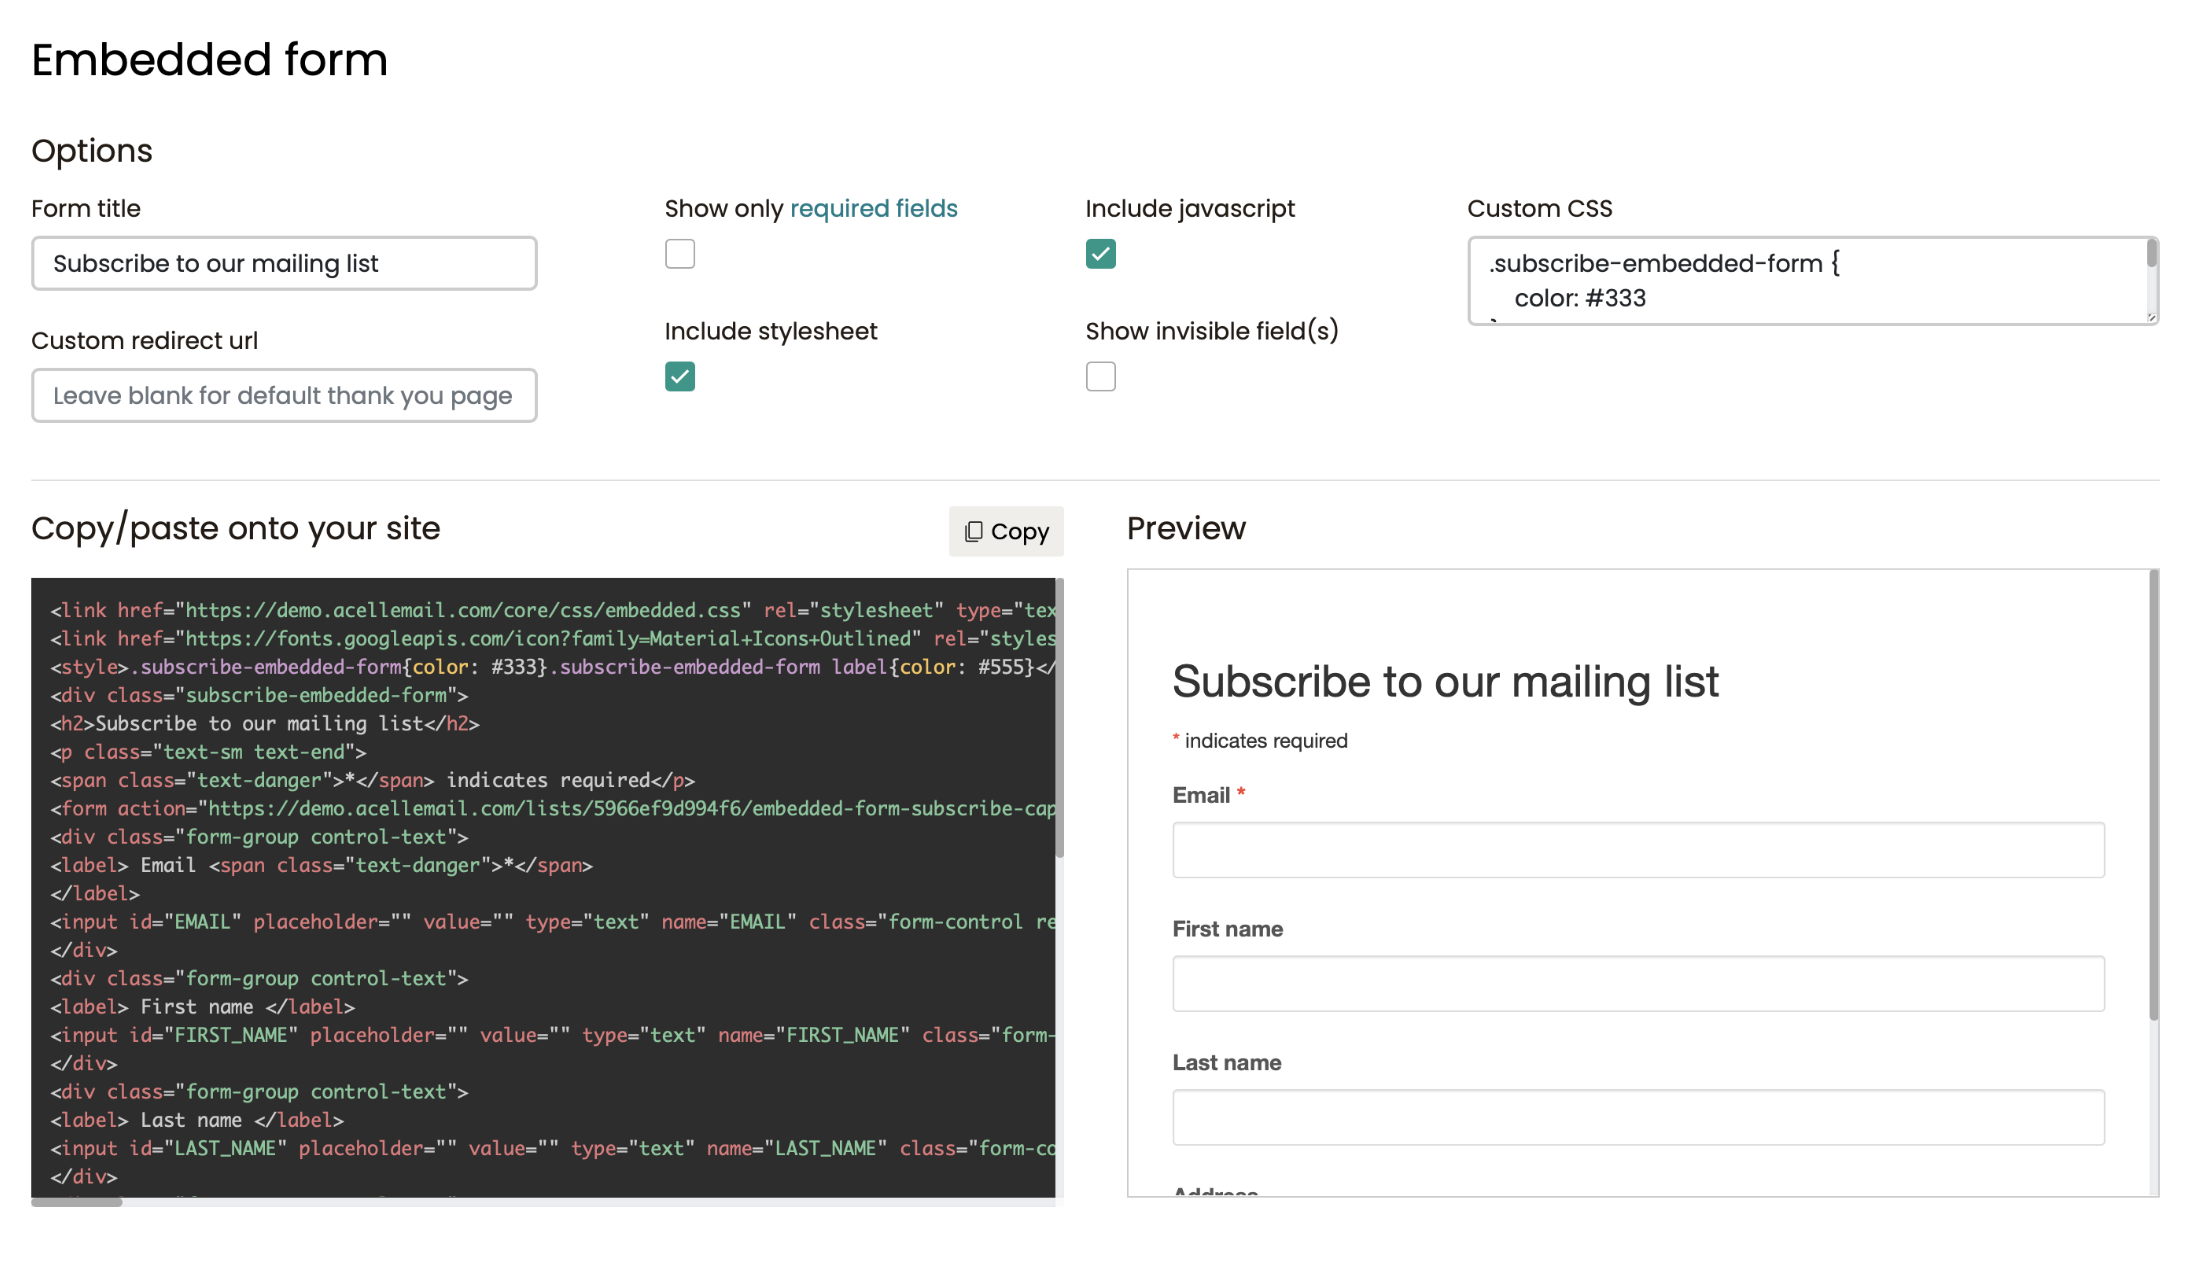Click the Last name preview field
Screen dimensions: 2202x1262
tap(1637, 1117)
